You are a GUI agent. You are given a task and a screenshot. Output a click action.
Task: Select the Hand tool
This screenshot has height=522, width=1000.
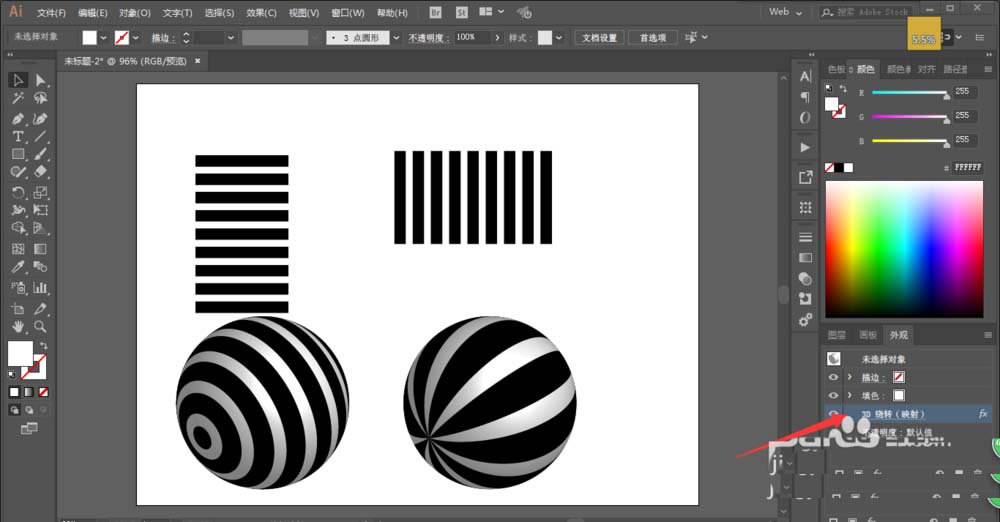(18, 326)
